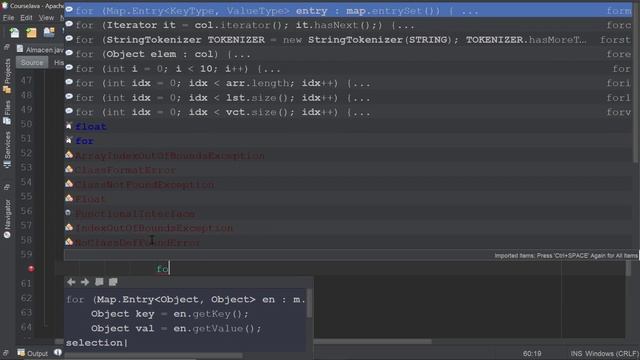Select the Map.Entry entrySet for-loop template
Image resolution: width=640 pixels, height=360 pixels.
click(x=349, y=11)
